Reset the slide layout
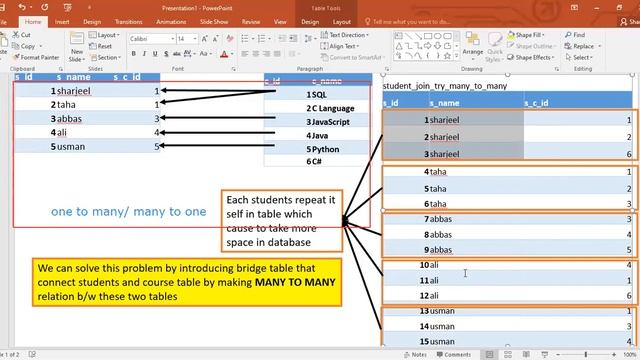Screen dimensions: 640x360 click(x=100, y=46)
